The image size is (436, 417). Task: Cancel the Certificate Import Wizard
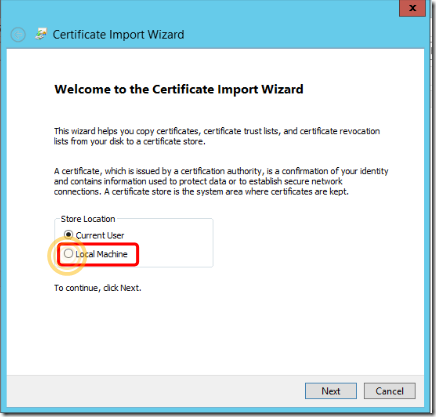[x=390, y=391]
